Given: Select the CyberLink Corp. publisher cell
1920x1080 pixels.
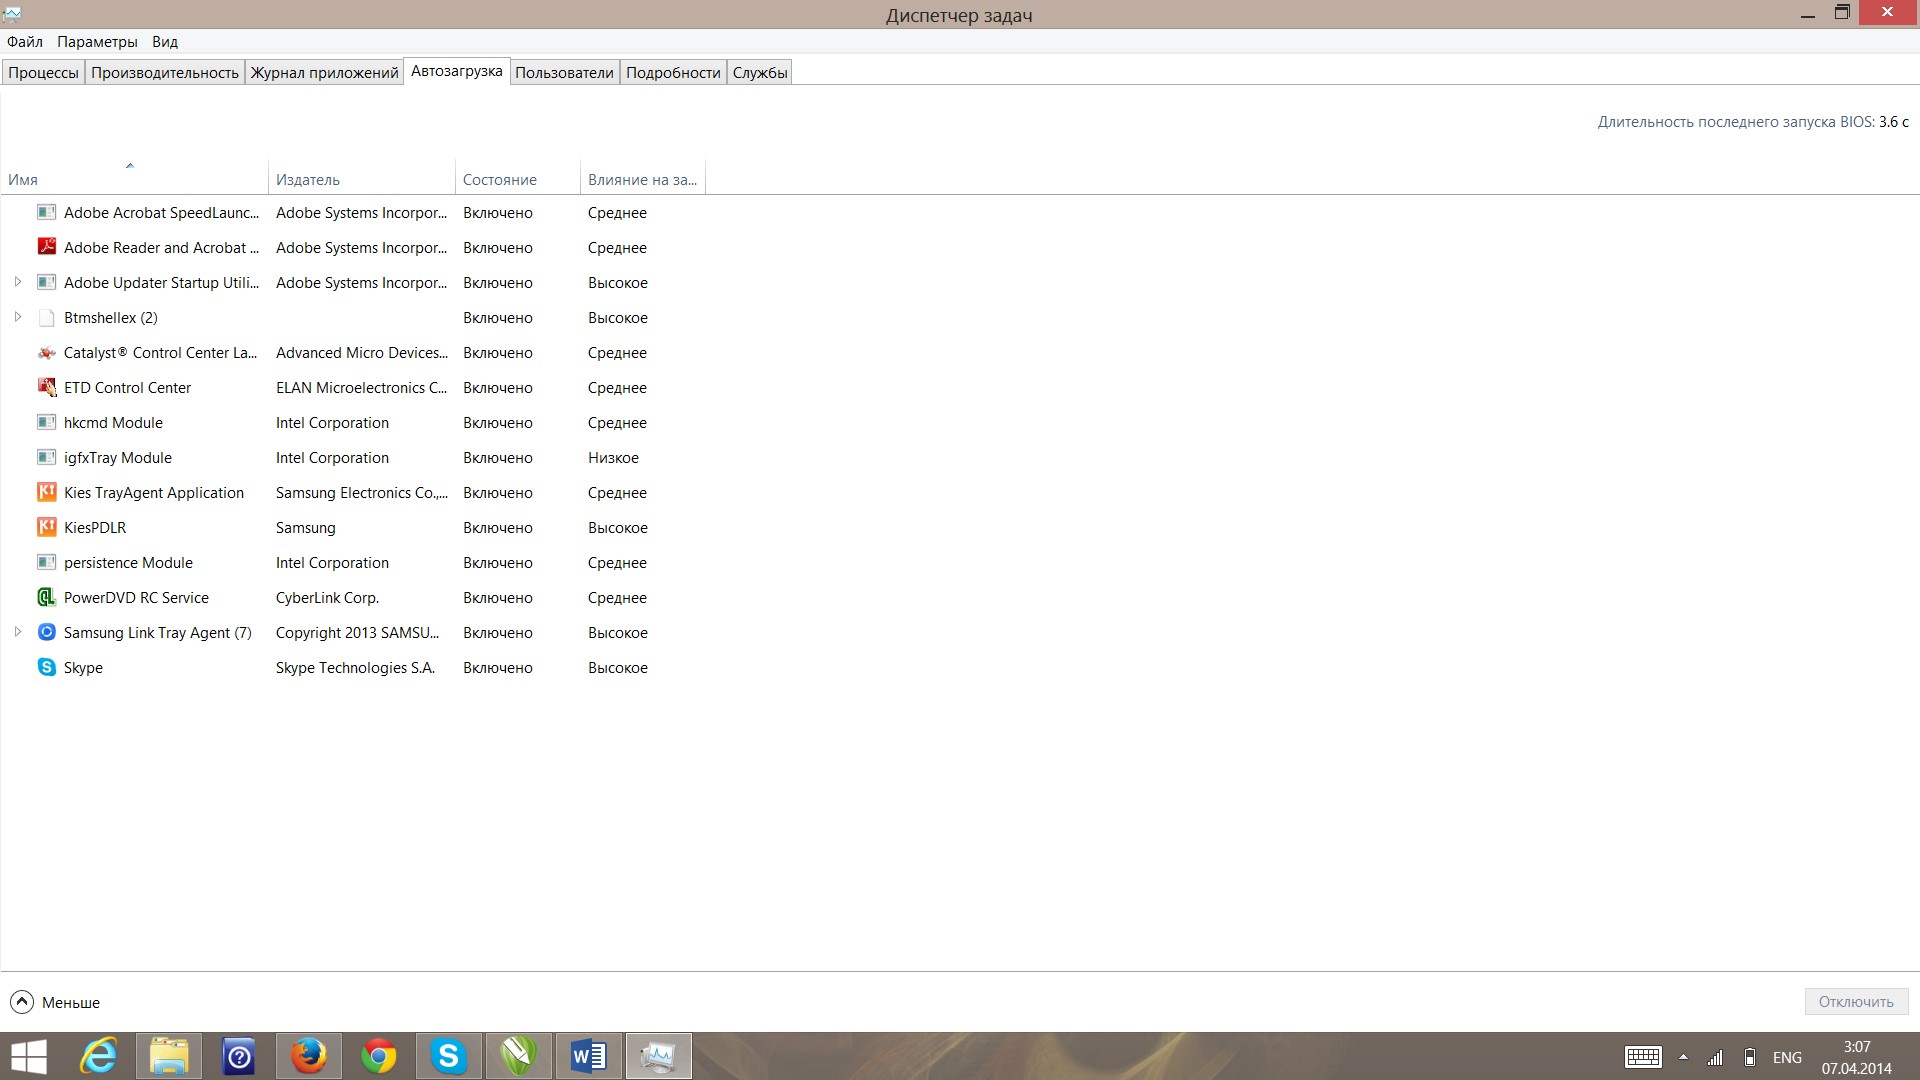Looking at the screenshot, I should click(327, 597).
